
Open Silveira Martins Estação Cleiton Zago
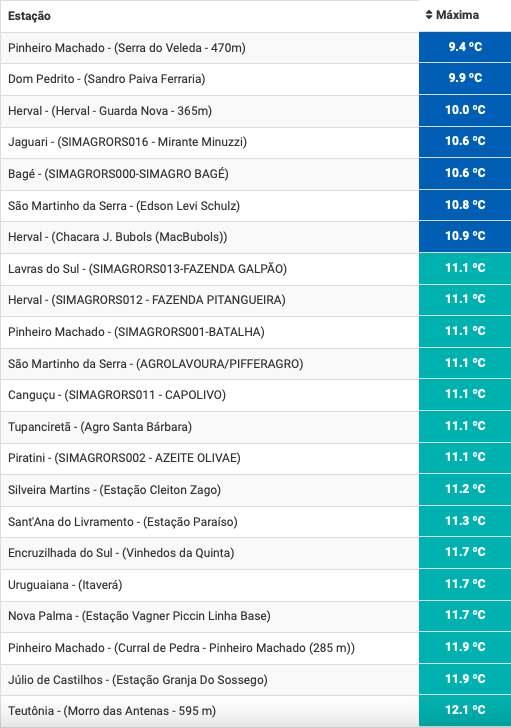tap(114, 490)
